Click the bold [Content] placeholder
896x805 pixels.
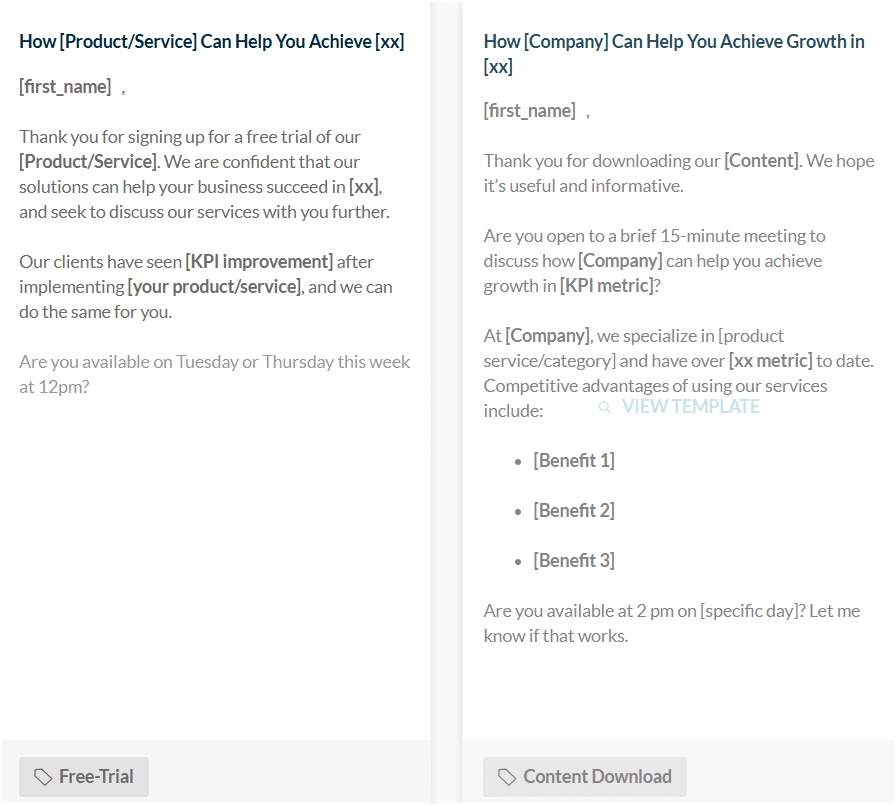click(762, 161)
